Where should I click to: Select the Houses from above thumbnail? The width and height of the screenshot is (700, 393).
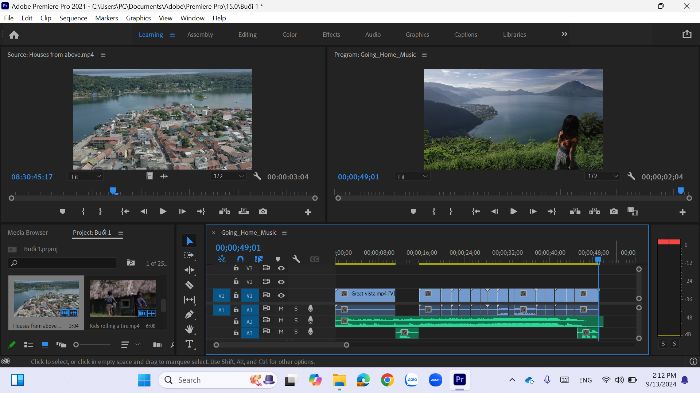click(x=46, y=299)
